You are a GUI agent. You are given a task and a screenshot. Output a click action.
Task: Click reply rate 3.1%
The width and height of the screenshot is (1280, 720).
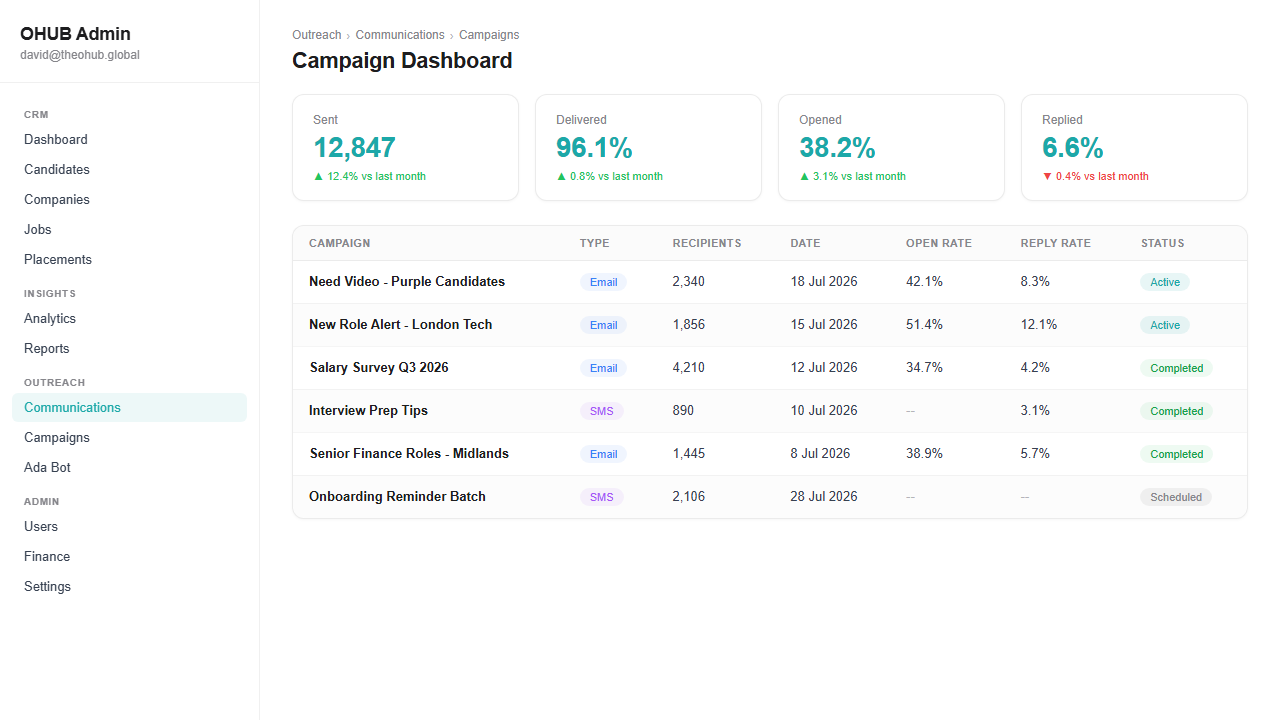pos(1035,411)
